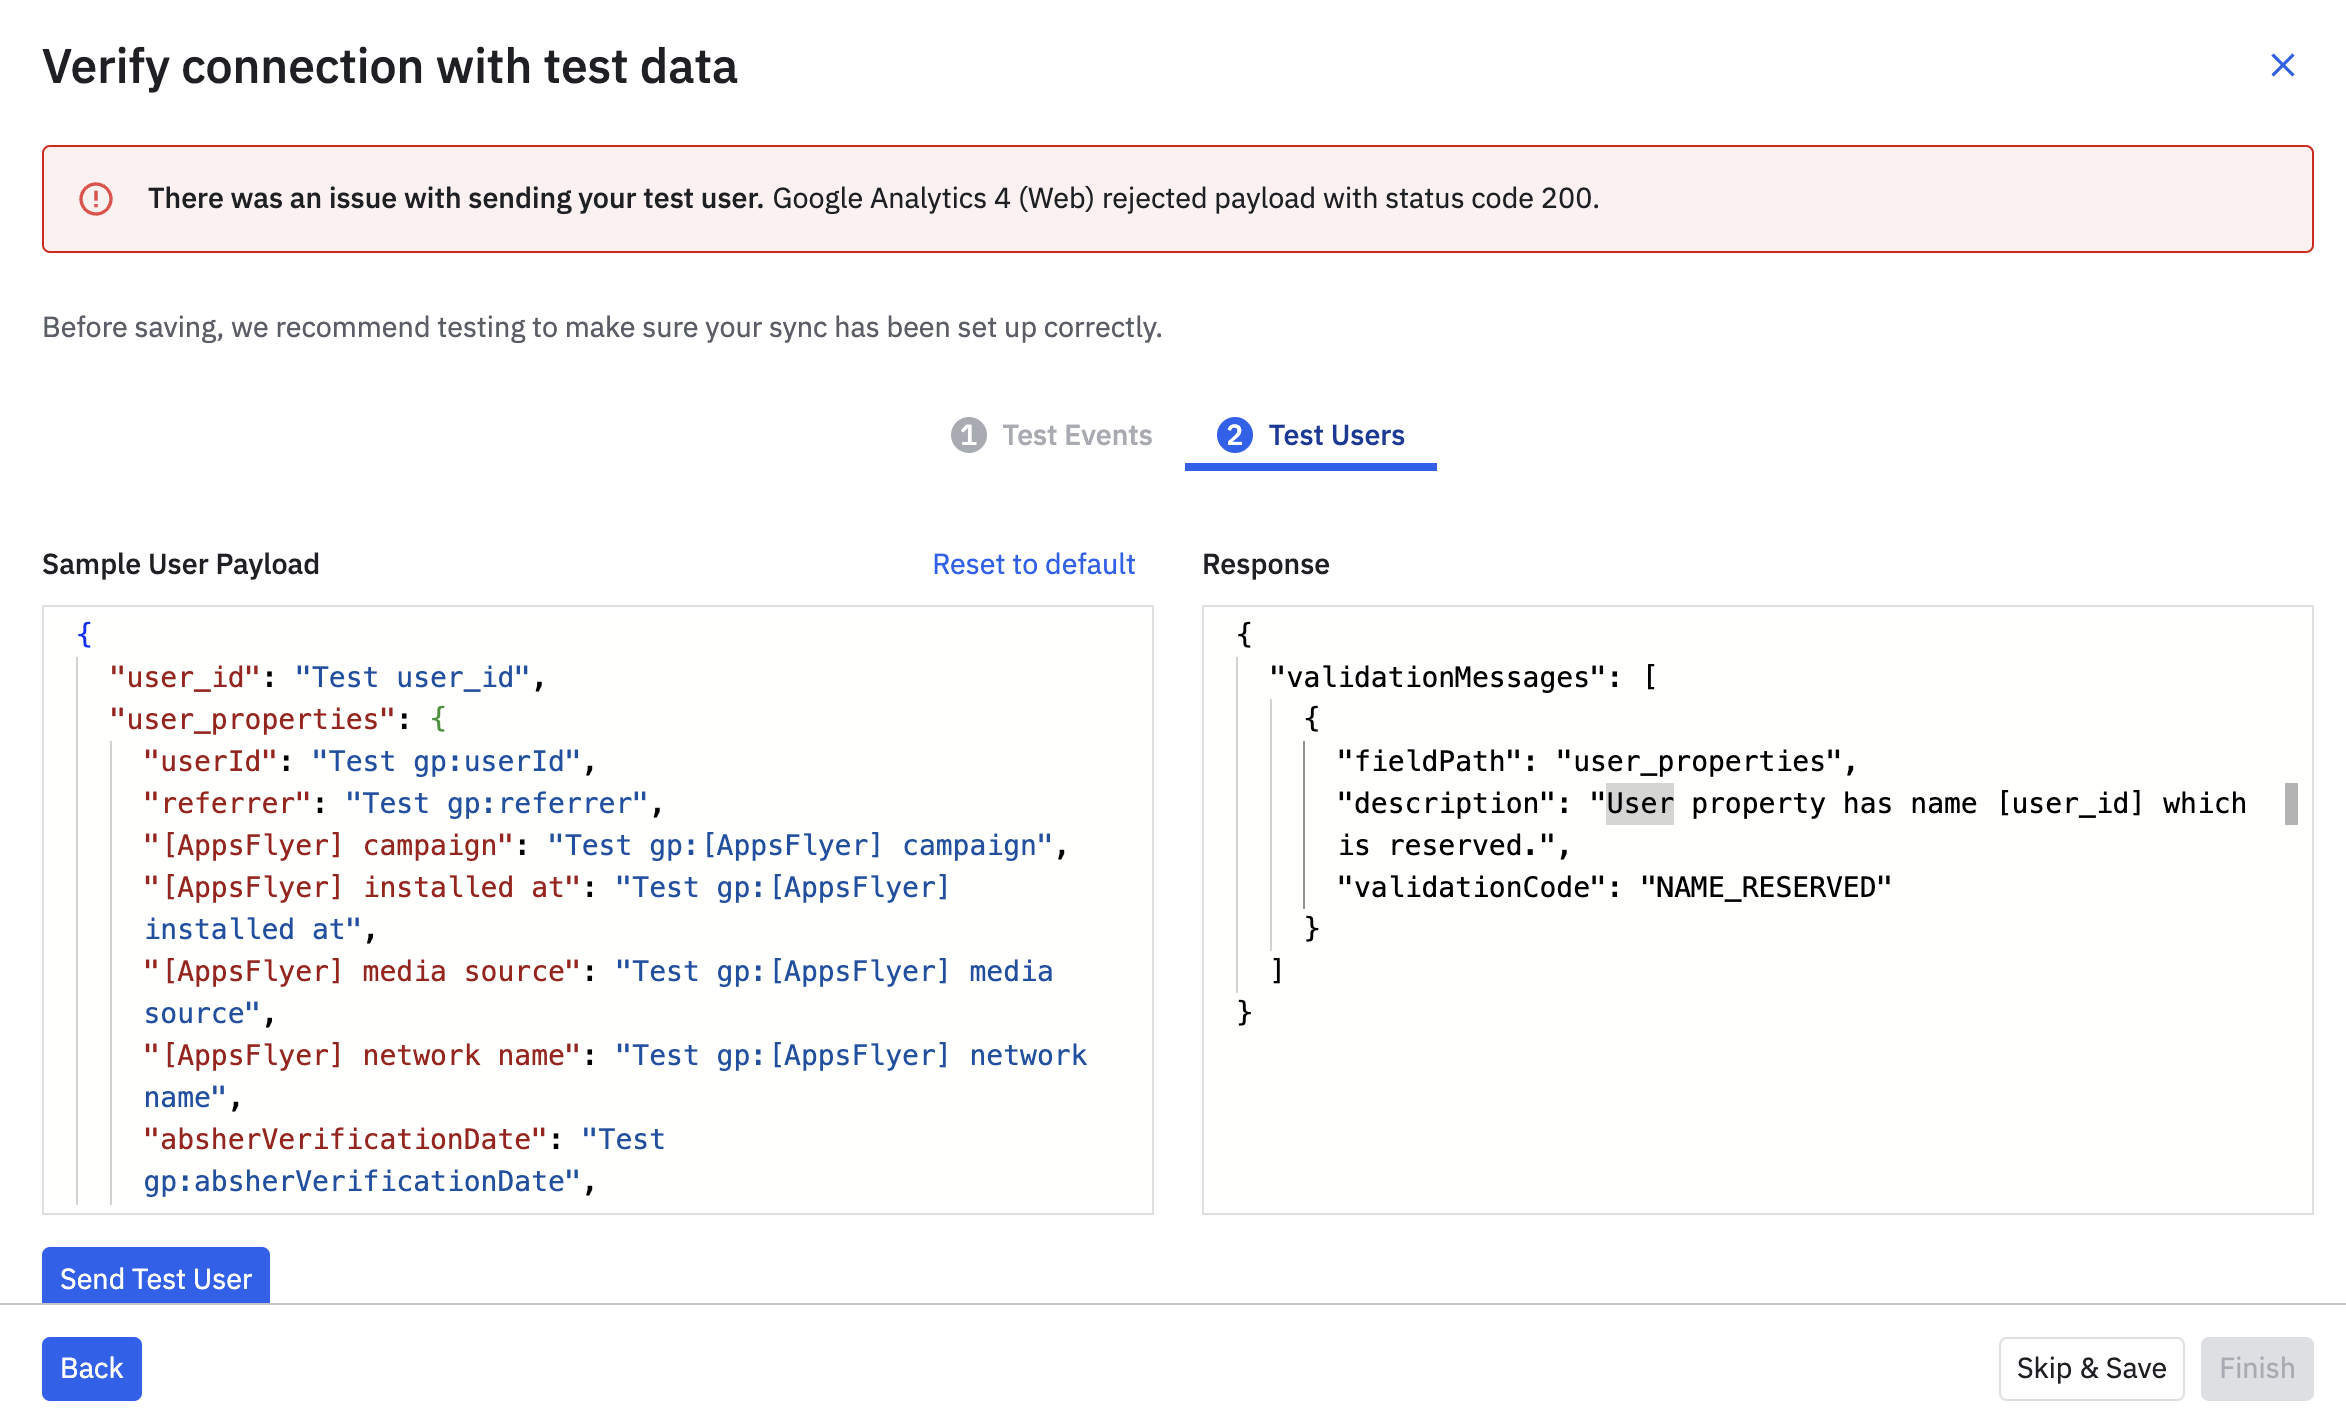Screen dimensions: 2346x1416
Task: Click the step 1 number badge
Action: [968, 435]
